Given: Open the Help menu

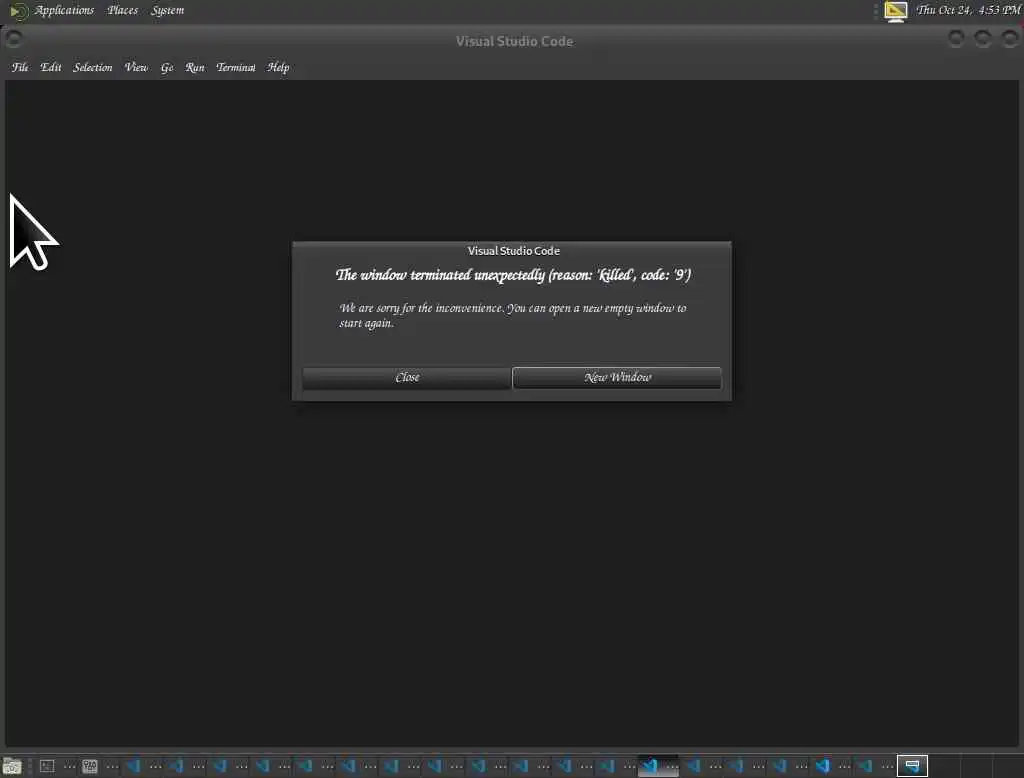Looking at the screenshot, I should point(278,67).
